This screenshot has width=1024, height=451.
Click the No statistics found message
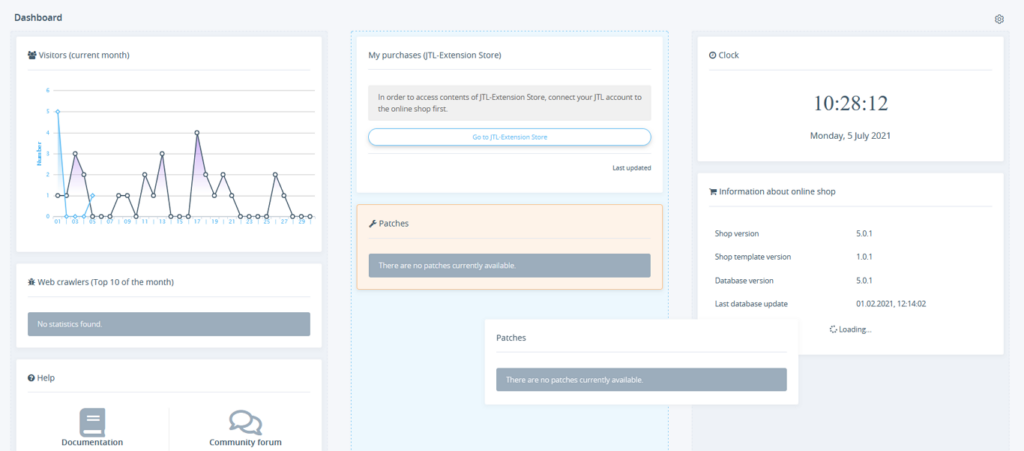[168, 324]
